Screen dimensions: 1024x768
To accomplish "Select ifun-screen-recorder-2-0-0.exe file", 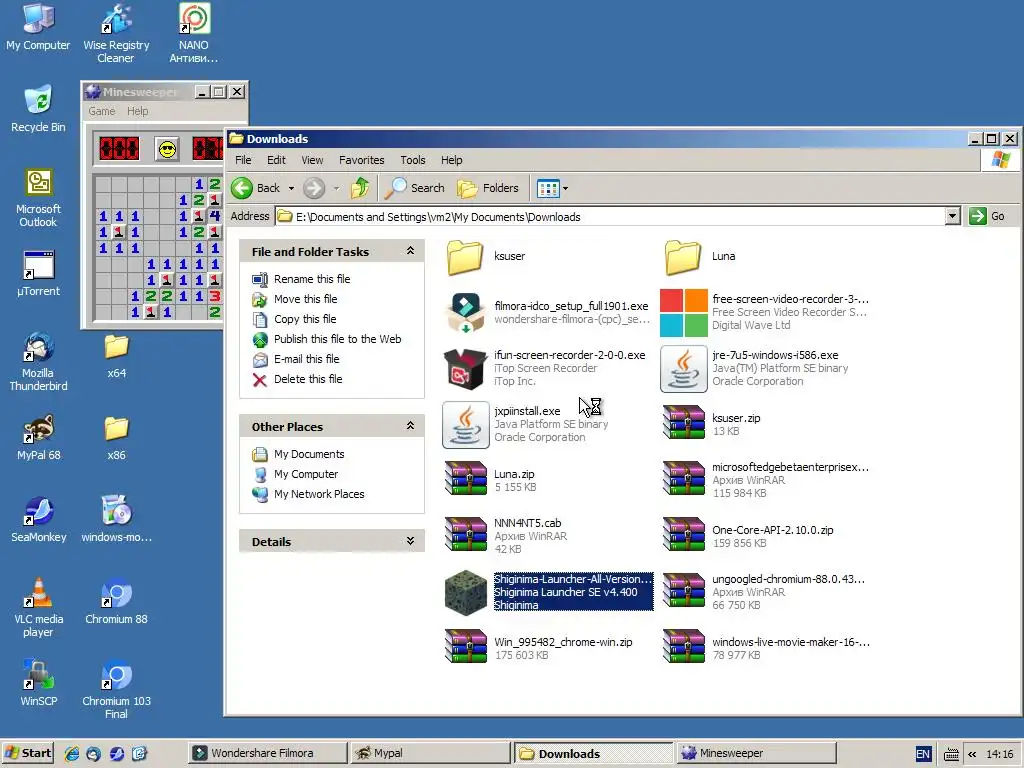I will pos(545,368).
